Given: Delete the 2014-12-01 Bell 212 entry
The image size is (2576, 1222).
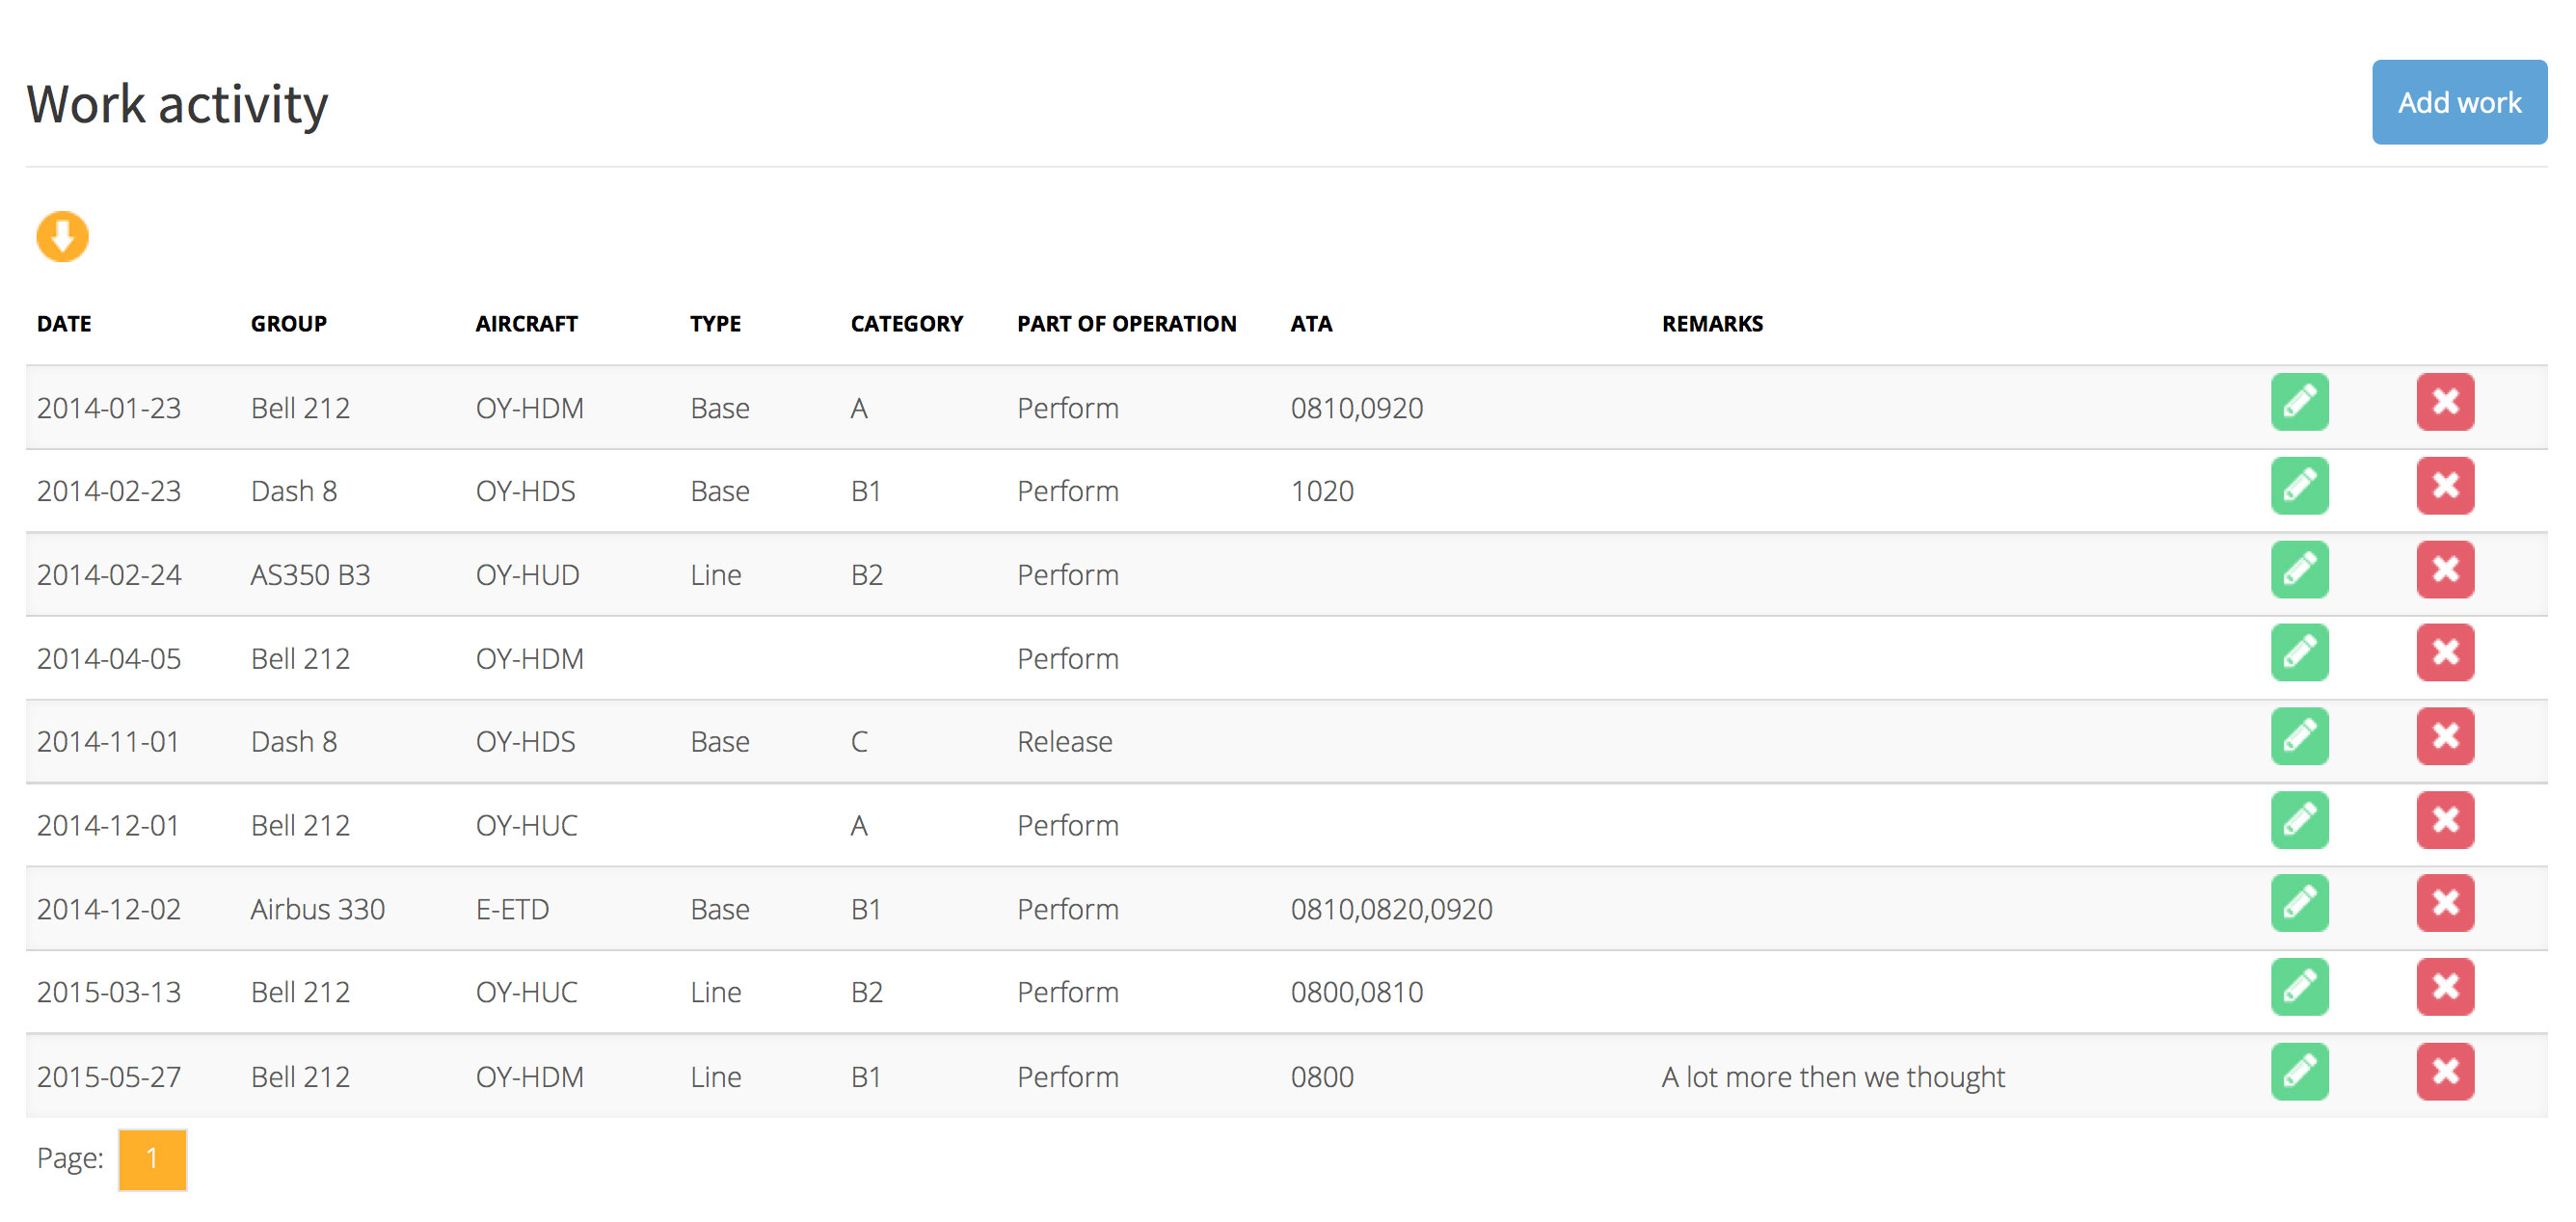Looking at the screenshot, I should pos(2445,820).
